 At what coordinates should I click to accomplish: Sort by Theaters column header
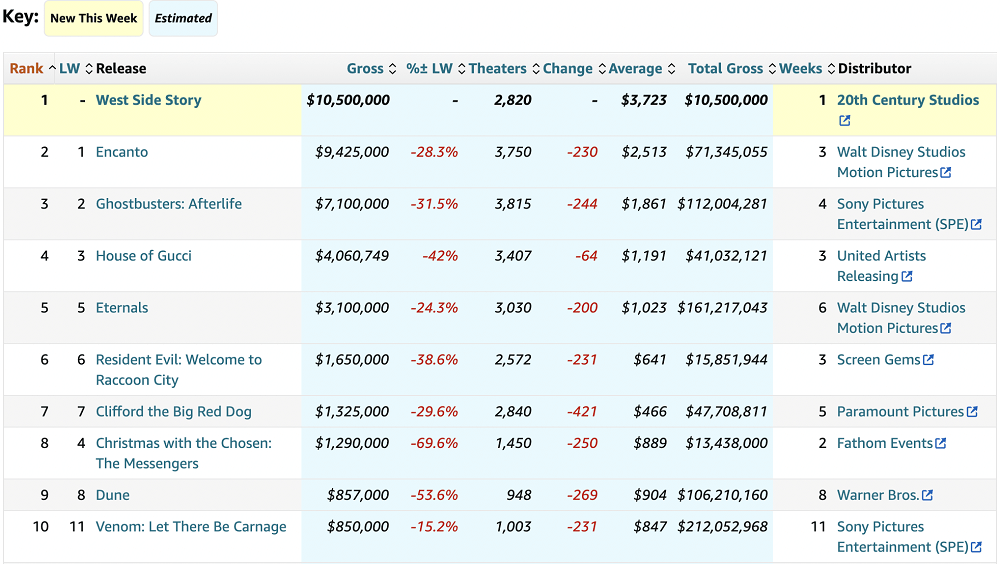click(497, 69)
